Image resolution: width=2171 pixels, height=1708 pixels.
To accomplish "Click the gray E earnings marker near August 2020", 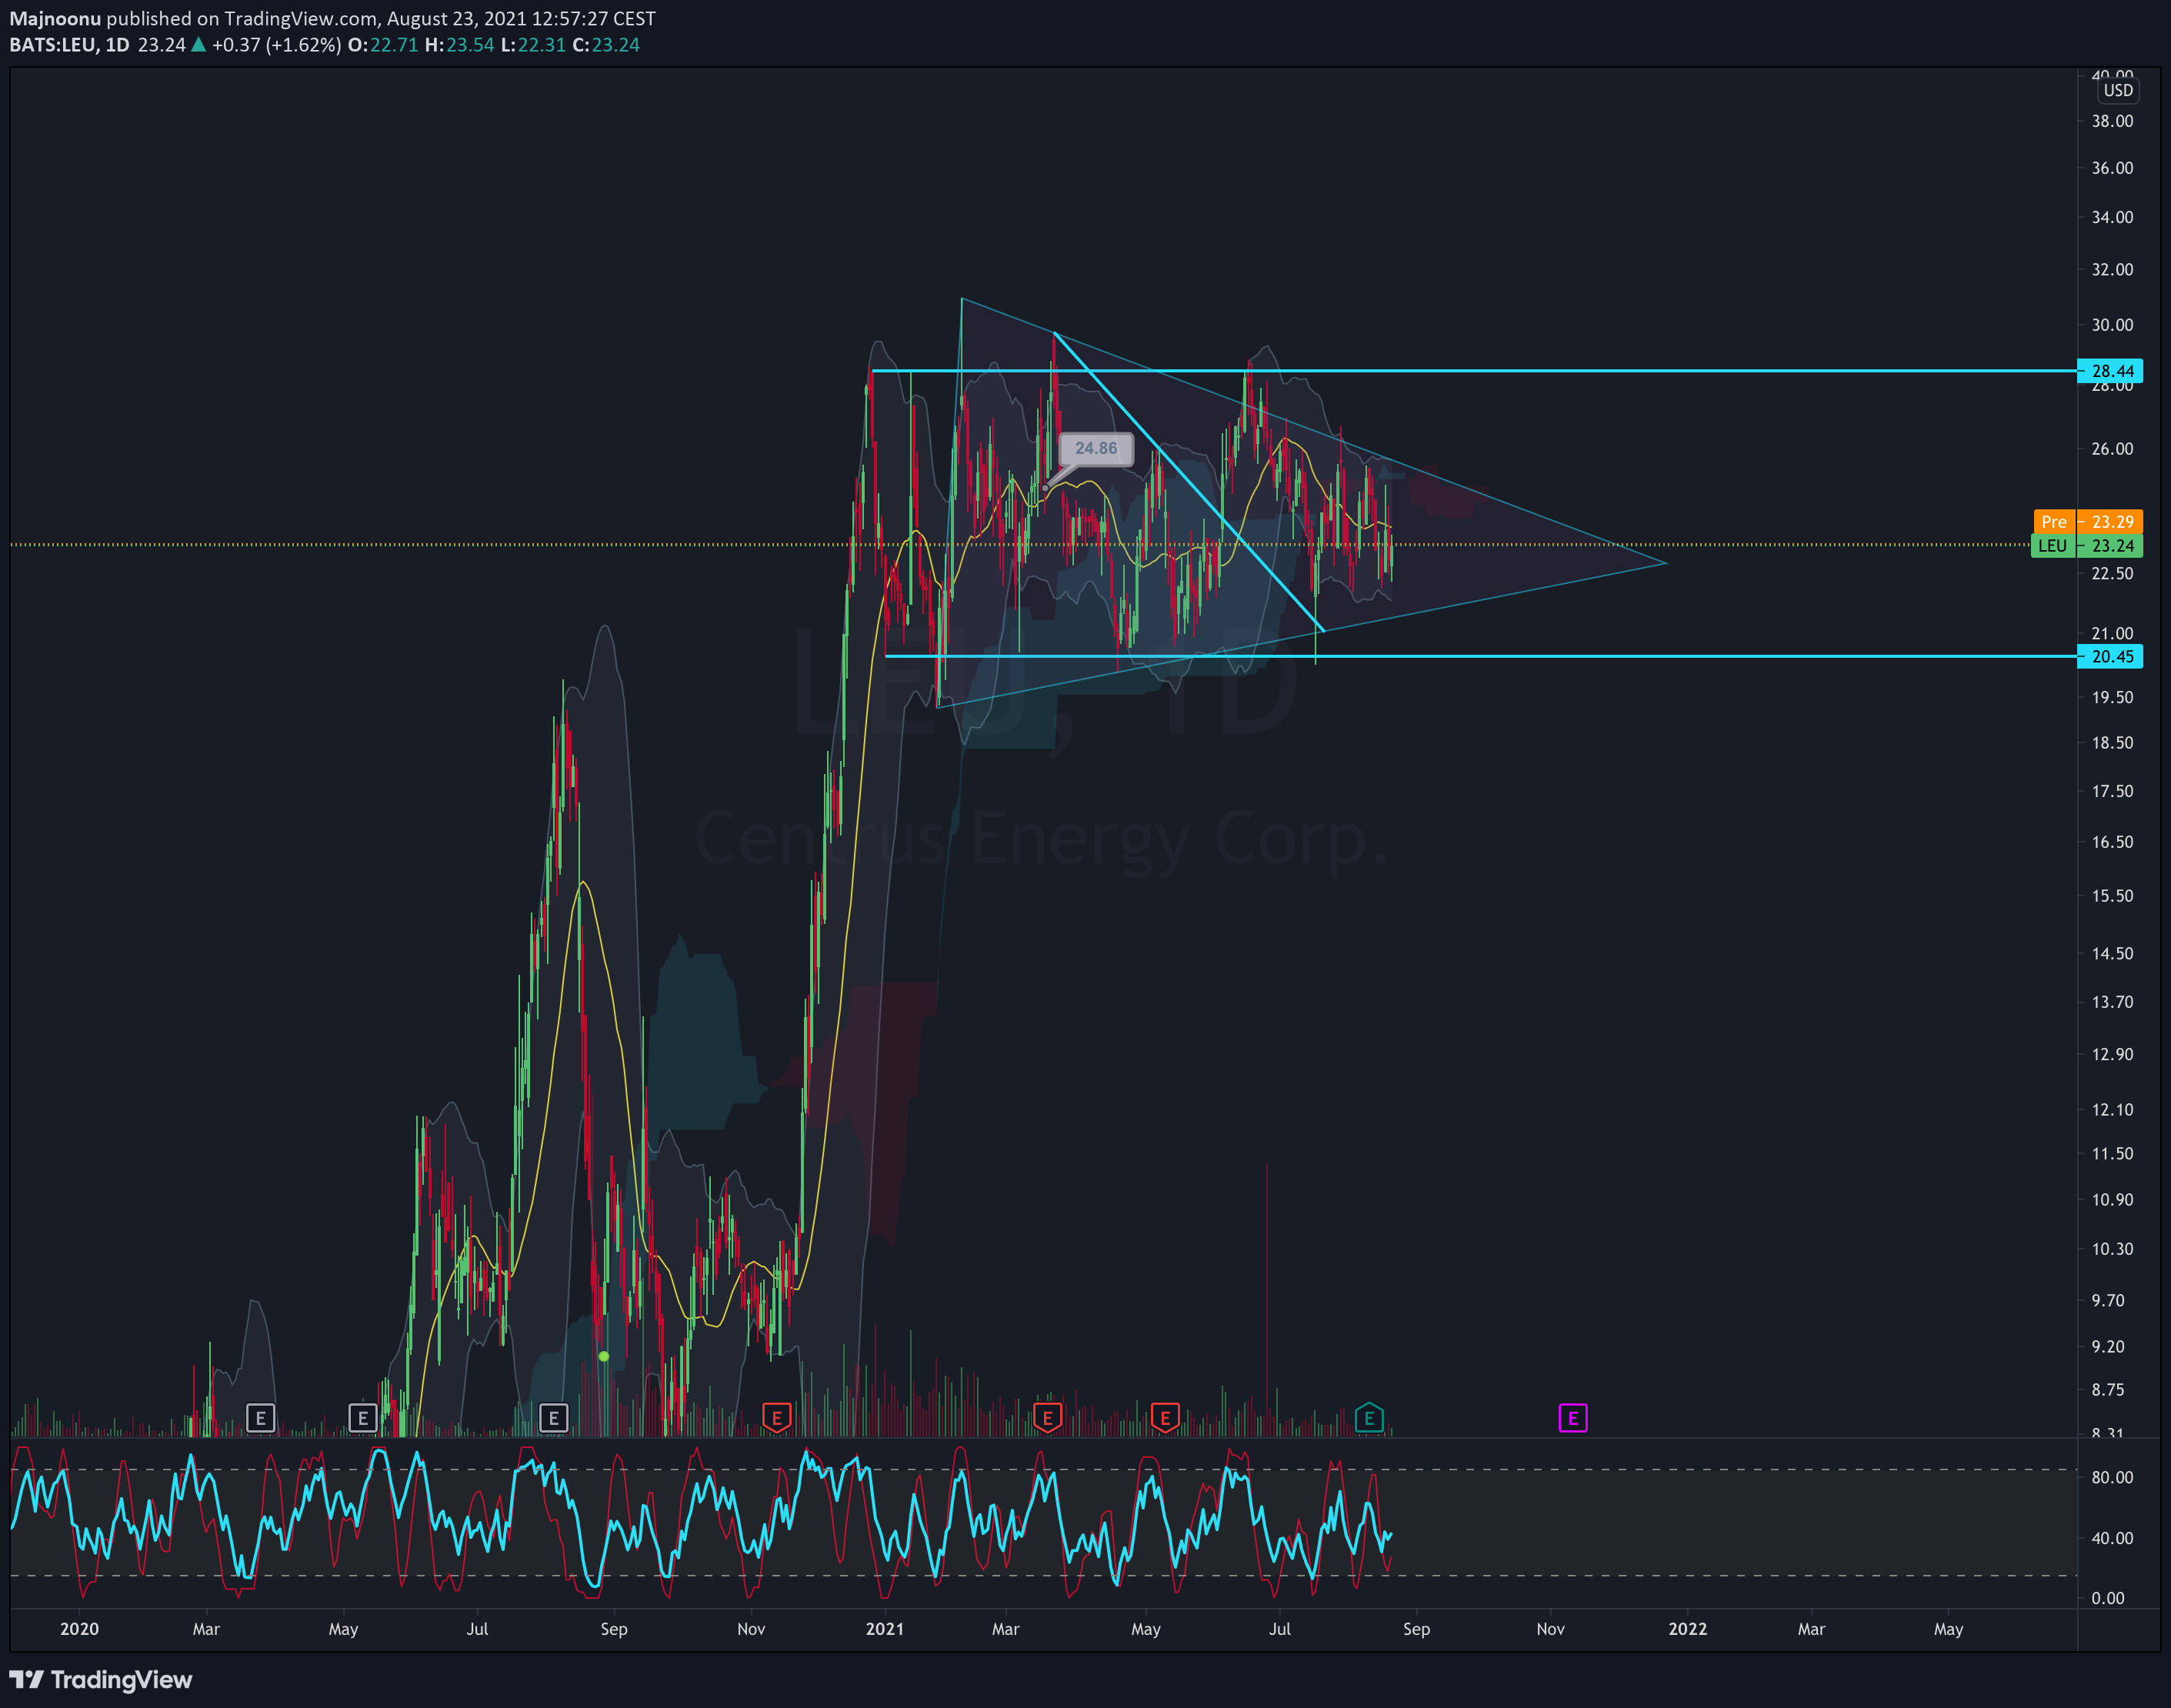I will 553,1417.
